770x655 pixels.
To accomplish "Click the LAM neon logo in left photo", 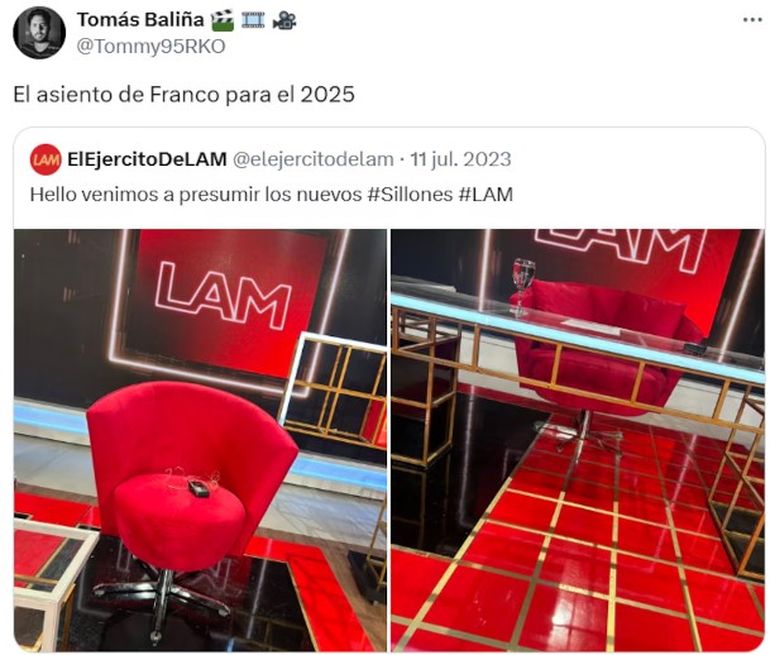I will click(x=223, y=297).
